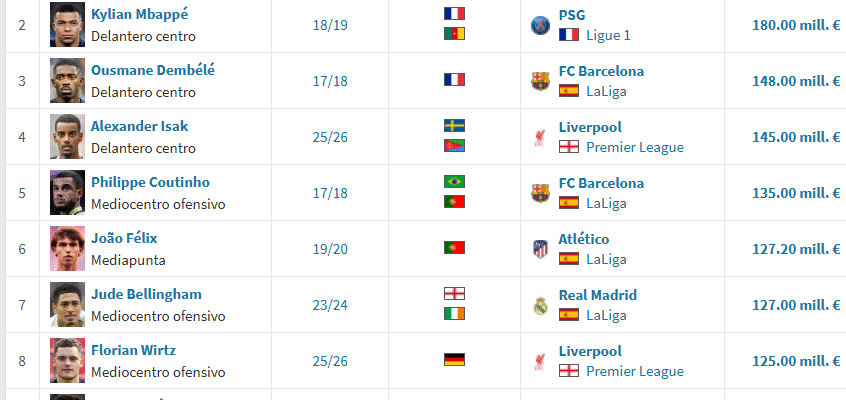The image size is (846, 400).
Task: Click Jude Bellingham's portrait thumbnail
Action: 67,305
